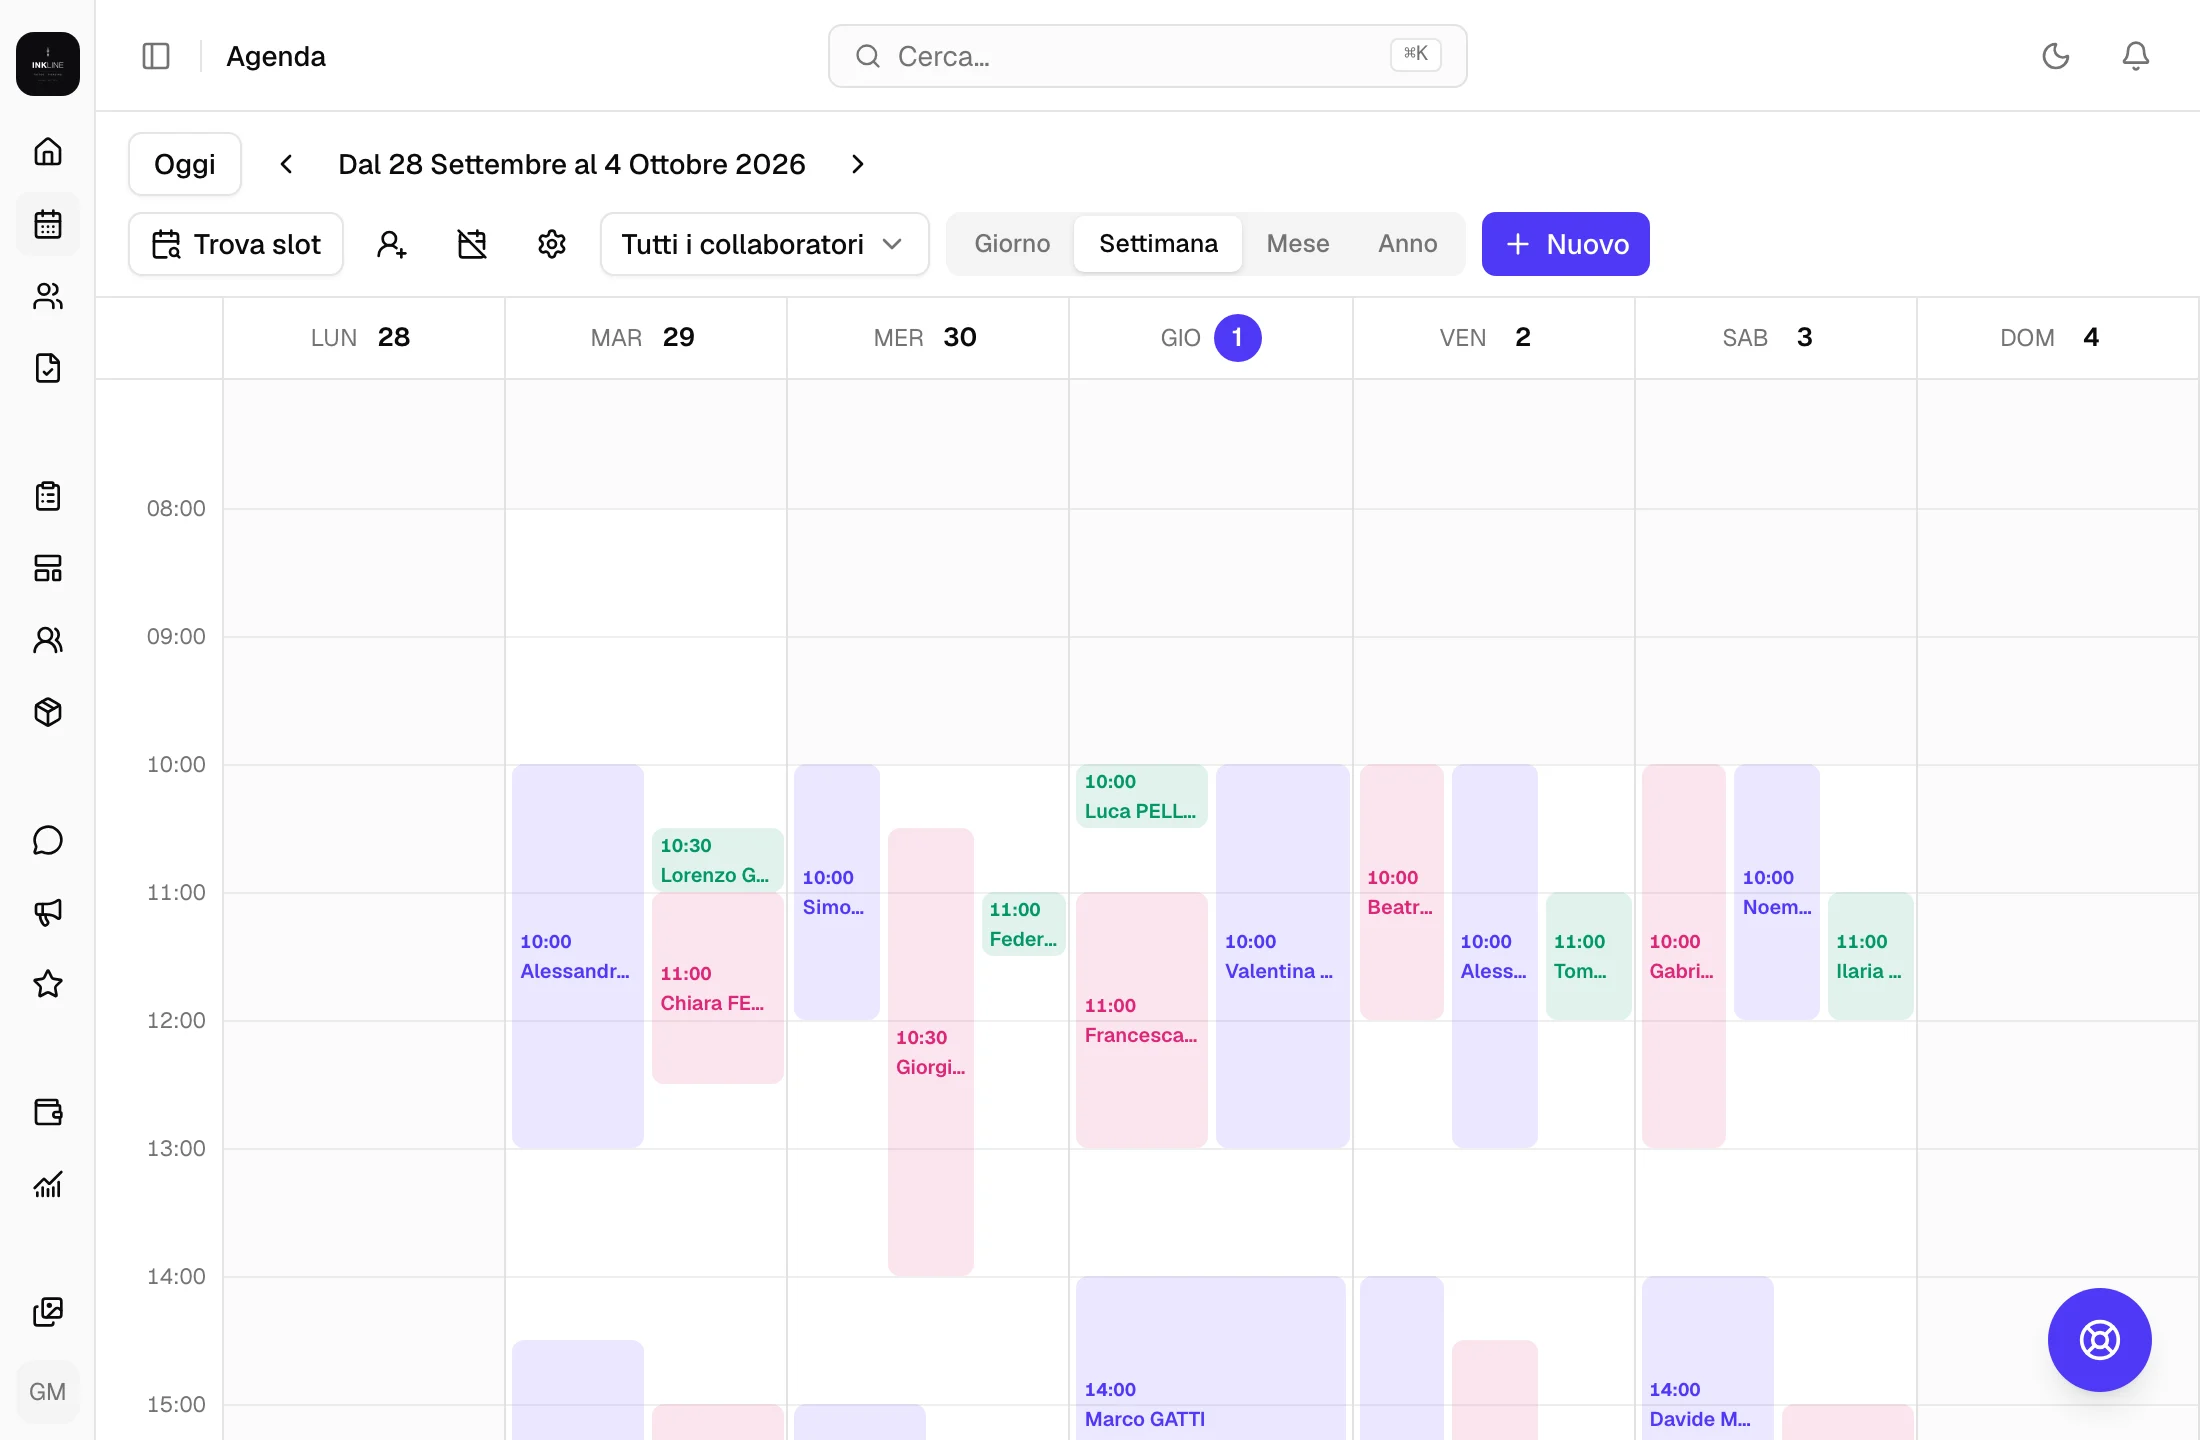Click the life-buoy help button
This screenshot has height=1440, width=2200.
(x=2100, y=1340)
